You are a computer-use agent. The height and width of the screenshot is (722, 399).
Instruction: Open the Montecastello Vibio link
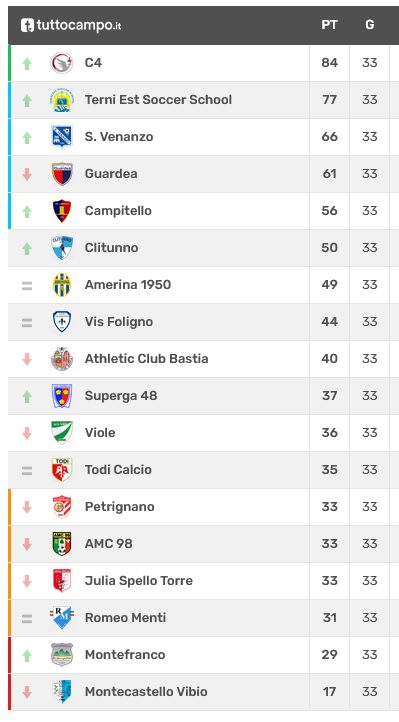[146, 692]
